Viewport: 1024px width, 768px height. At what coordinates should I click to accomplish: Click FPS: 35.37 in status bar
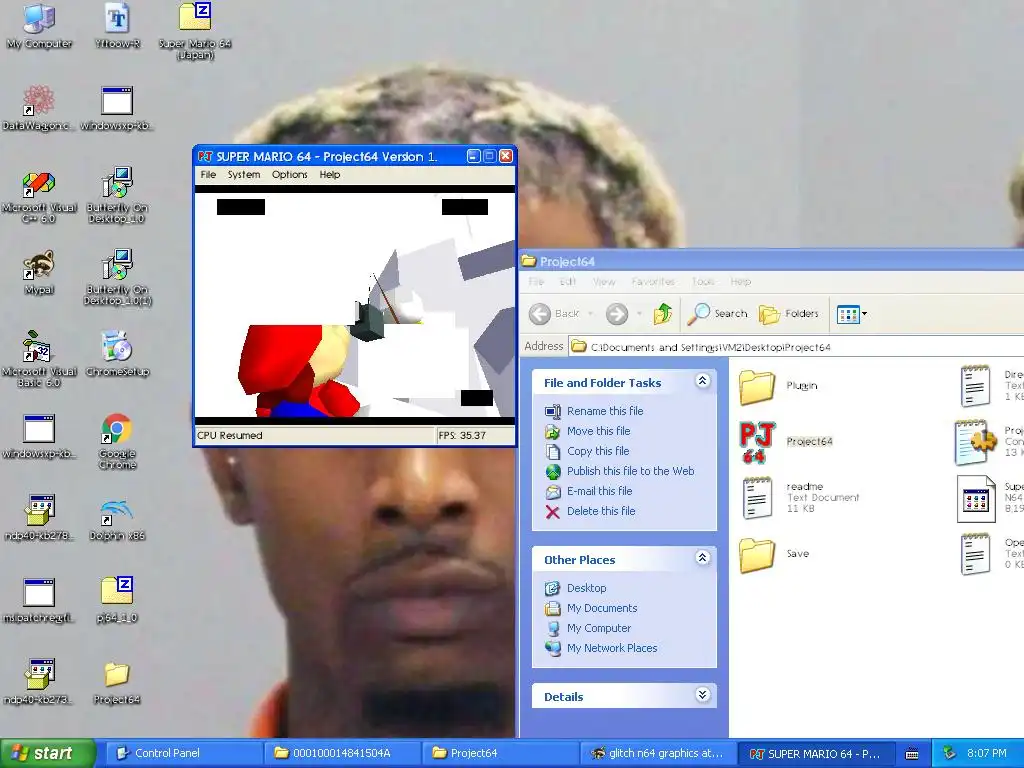pos(462,436)
